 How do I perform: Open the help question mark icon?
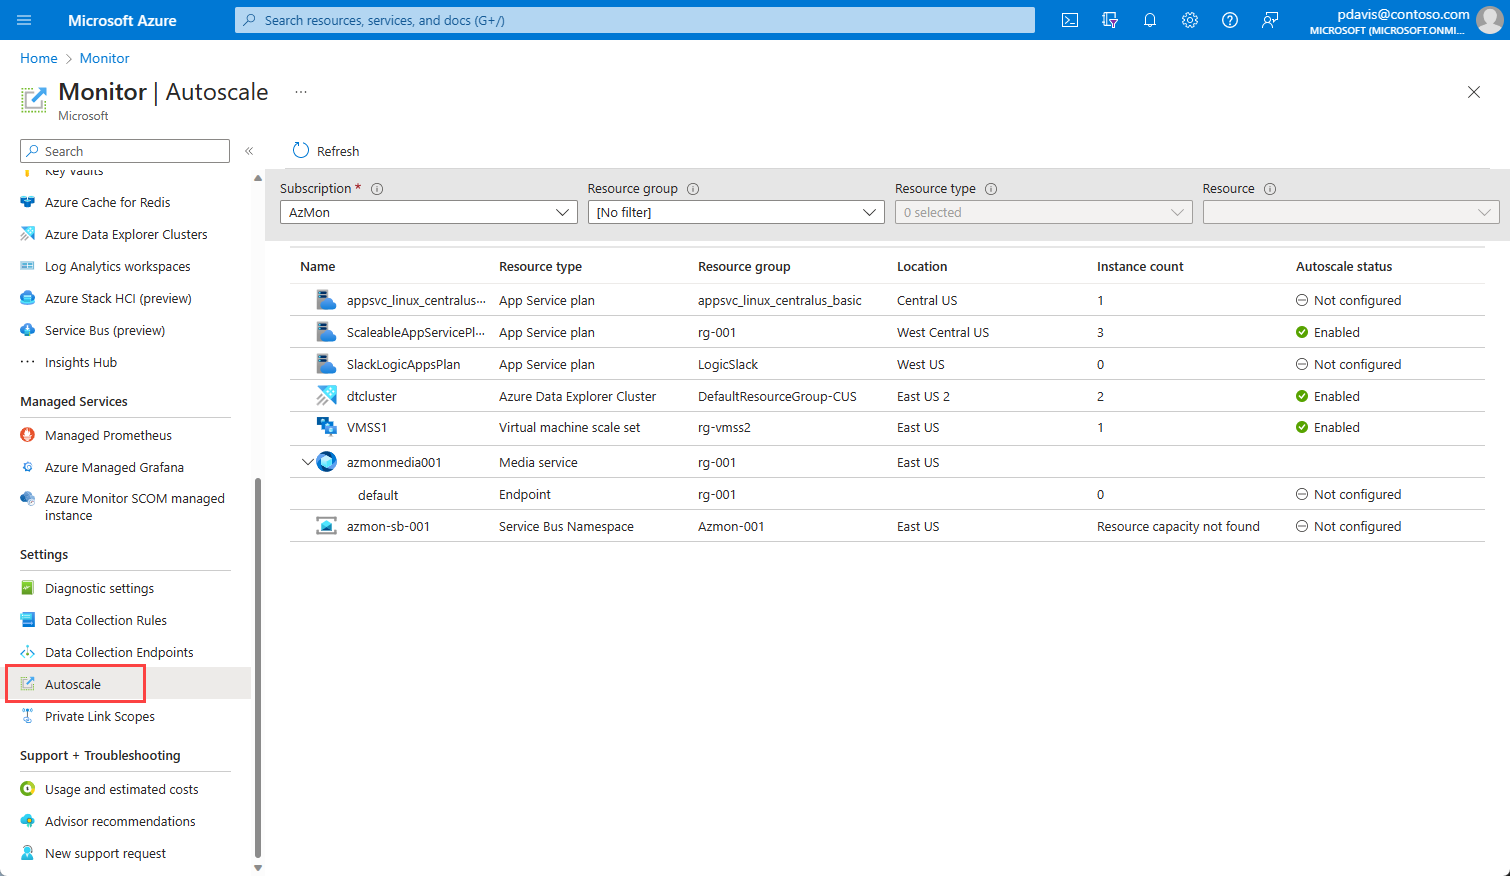(x=1229, y=20)
